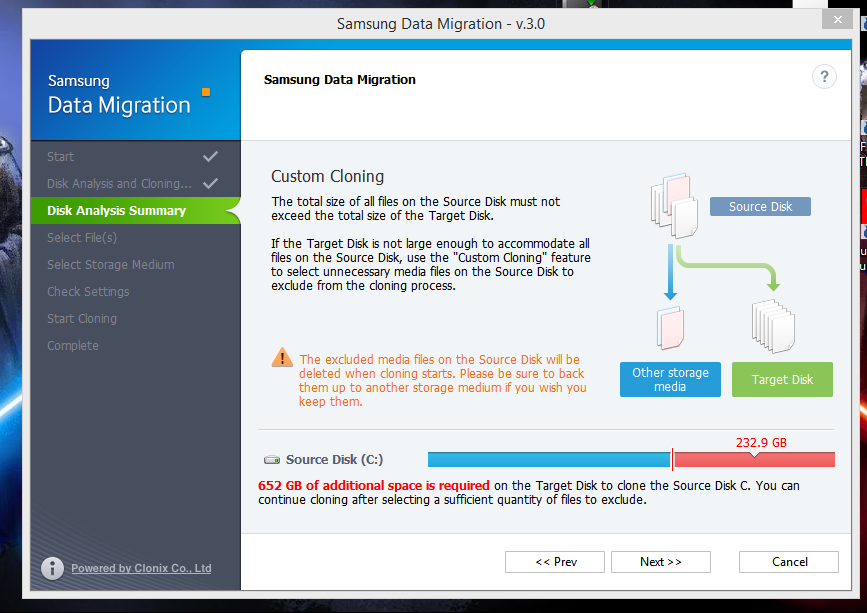867x613 pixels.
Task: Click blue portion of disk usage bar
Action: pos(549,459)
